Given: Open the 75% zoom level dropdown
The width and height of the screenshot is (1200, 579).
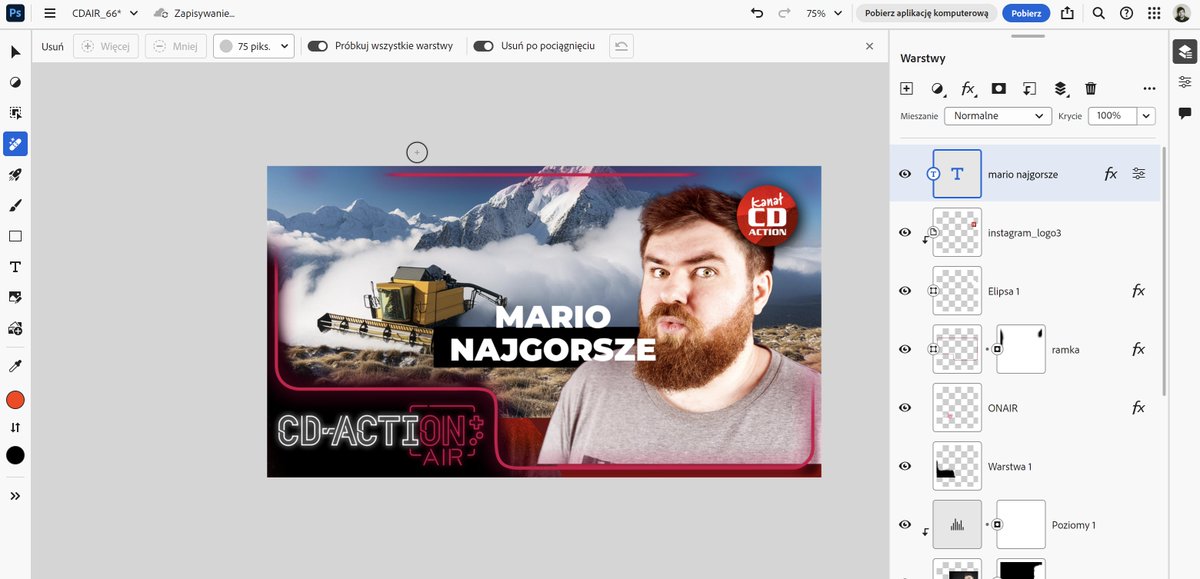Looking at the screenshot, I should [825, 13].
